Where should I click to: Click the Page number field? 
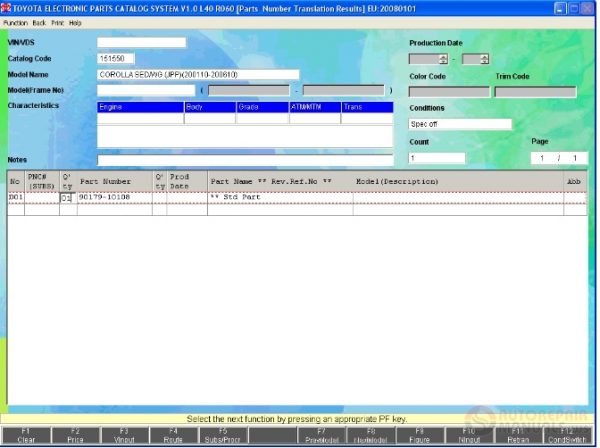coord(559,158)
